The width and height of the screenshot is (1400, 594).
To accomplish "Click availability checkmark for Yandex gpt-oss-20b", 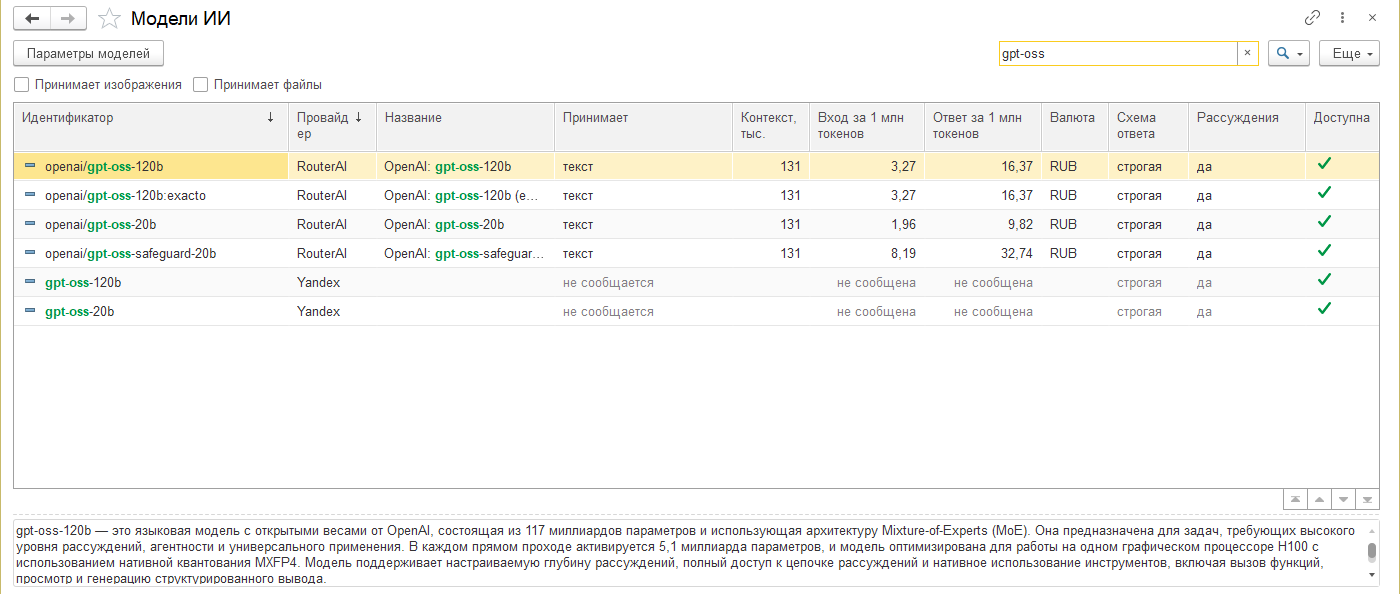I will 1325,310.
